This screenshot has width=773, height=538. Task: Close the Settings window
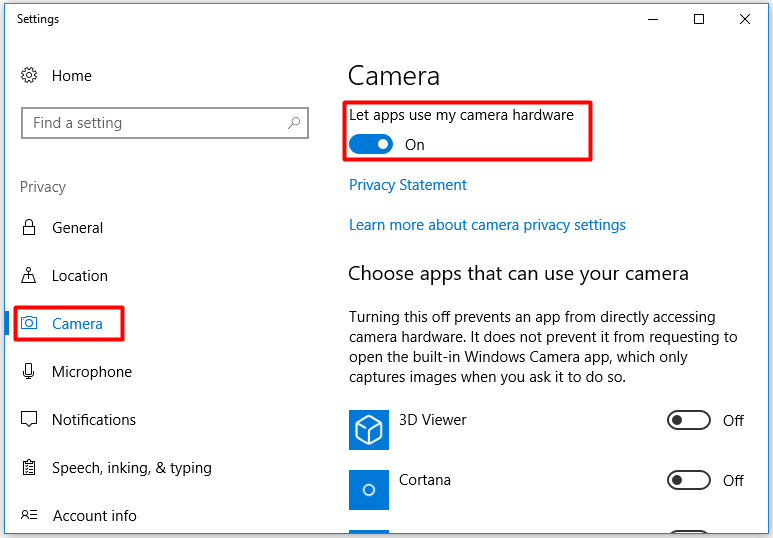[744, 19]
